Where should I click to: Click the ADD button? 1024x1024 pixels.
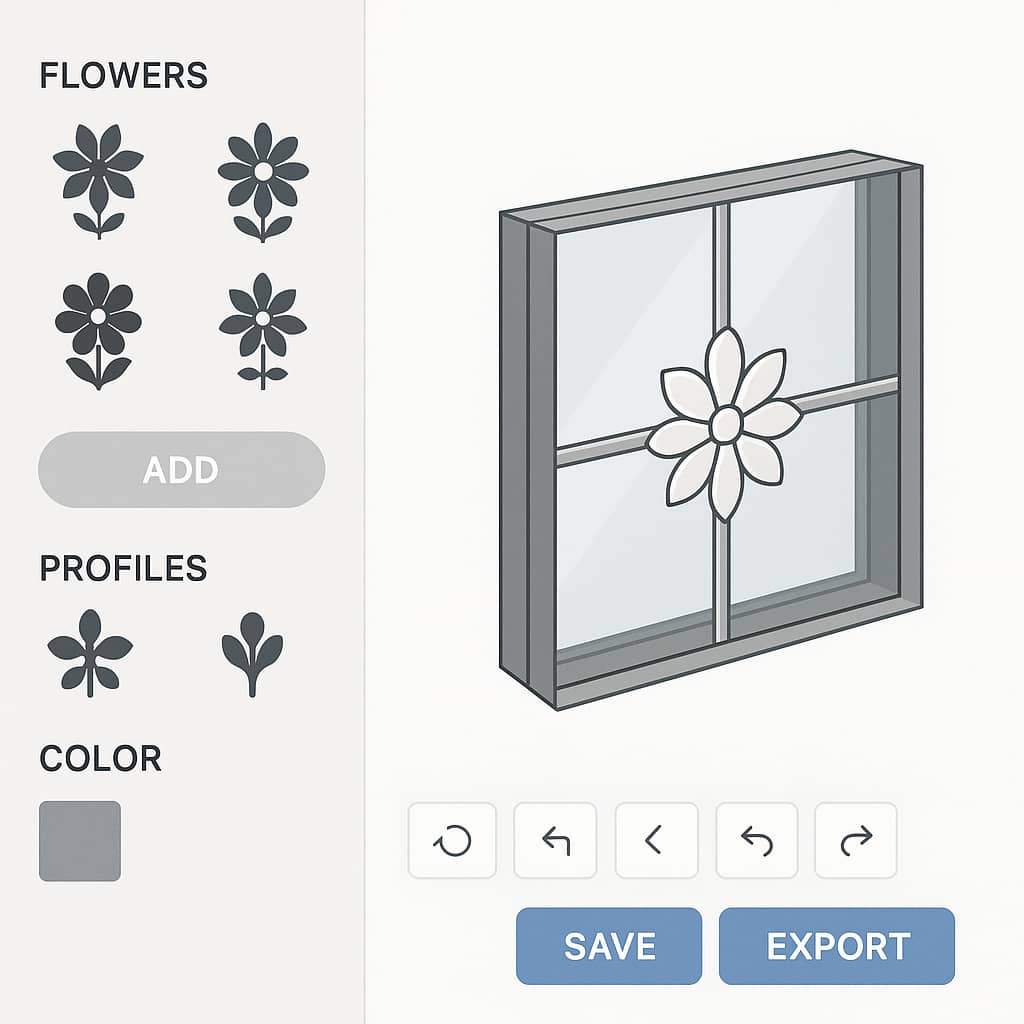tap(182, 470)
